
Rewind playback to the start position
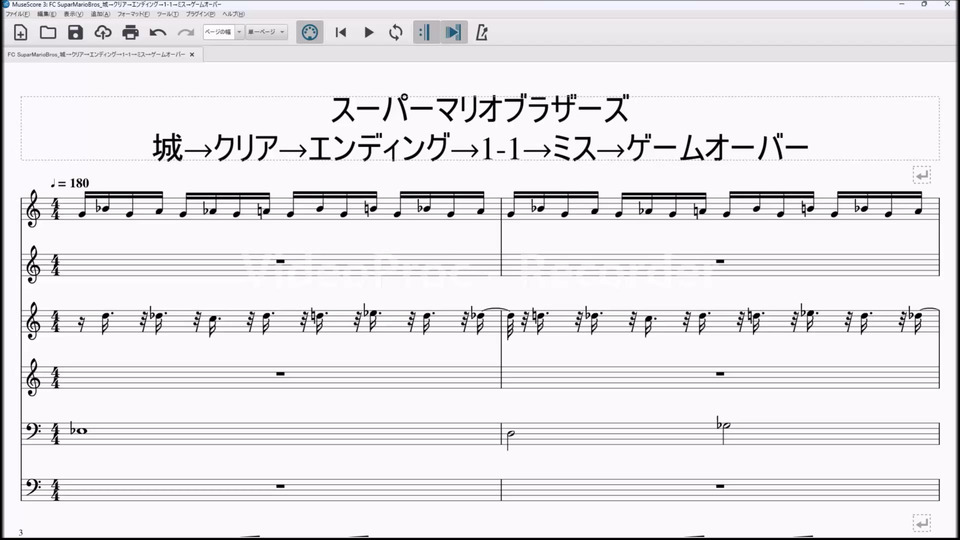point(341,32)
